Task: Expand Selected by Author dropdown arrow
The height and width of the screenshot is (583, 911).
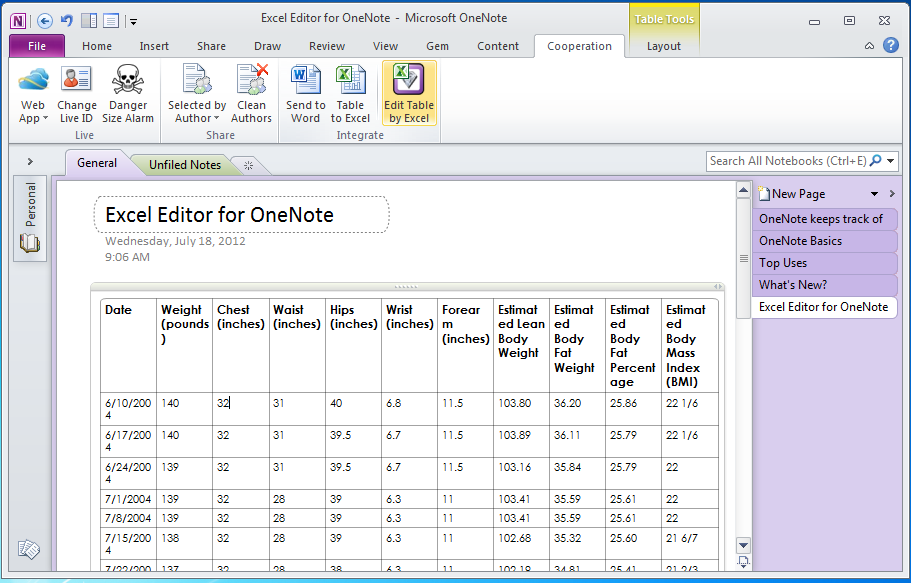Action: 217,119
